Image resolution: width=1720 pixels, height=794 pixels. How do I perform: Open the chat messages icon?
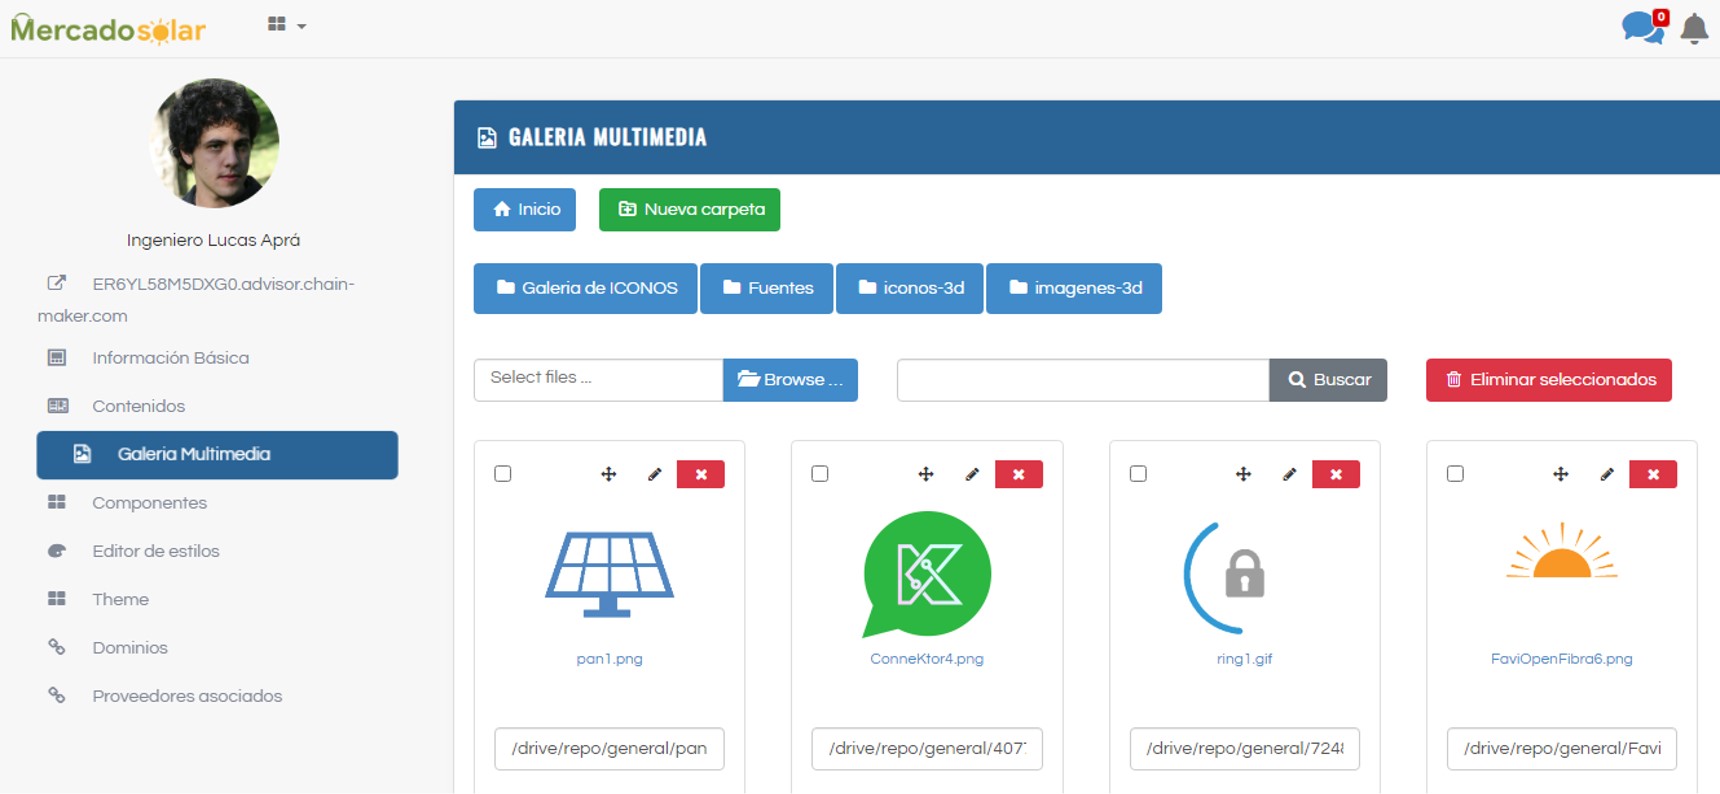click(x=1641, y=27)
